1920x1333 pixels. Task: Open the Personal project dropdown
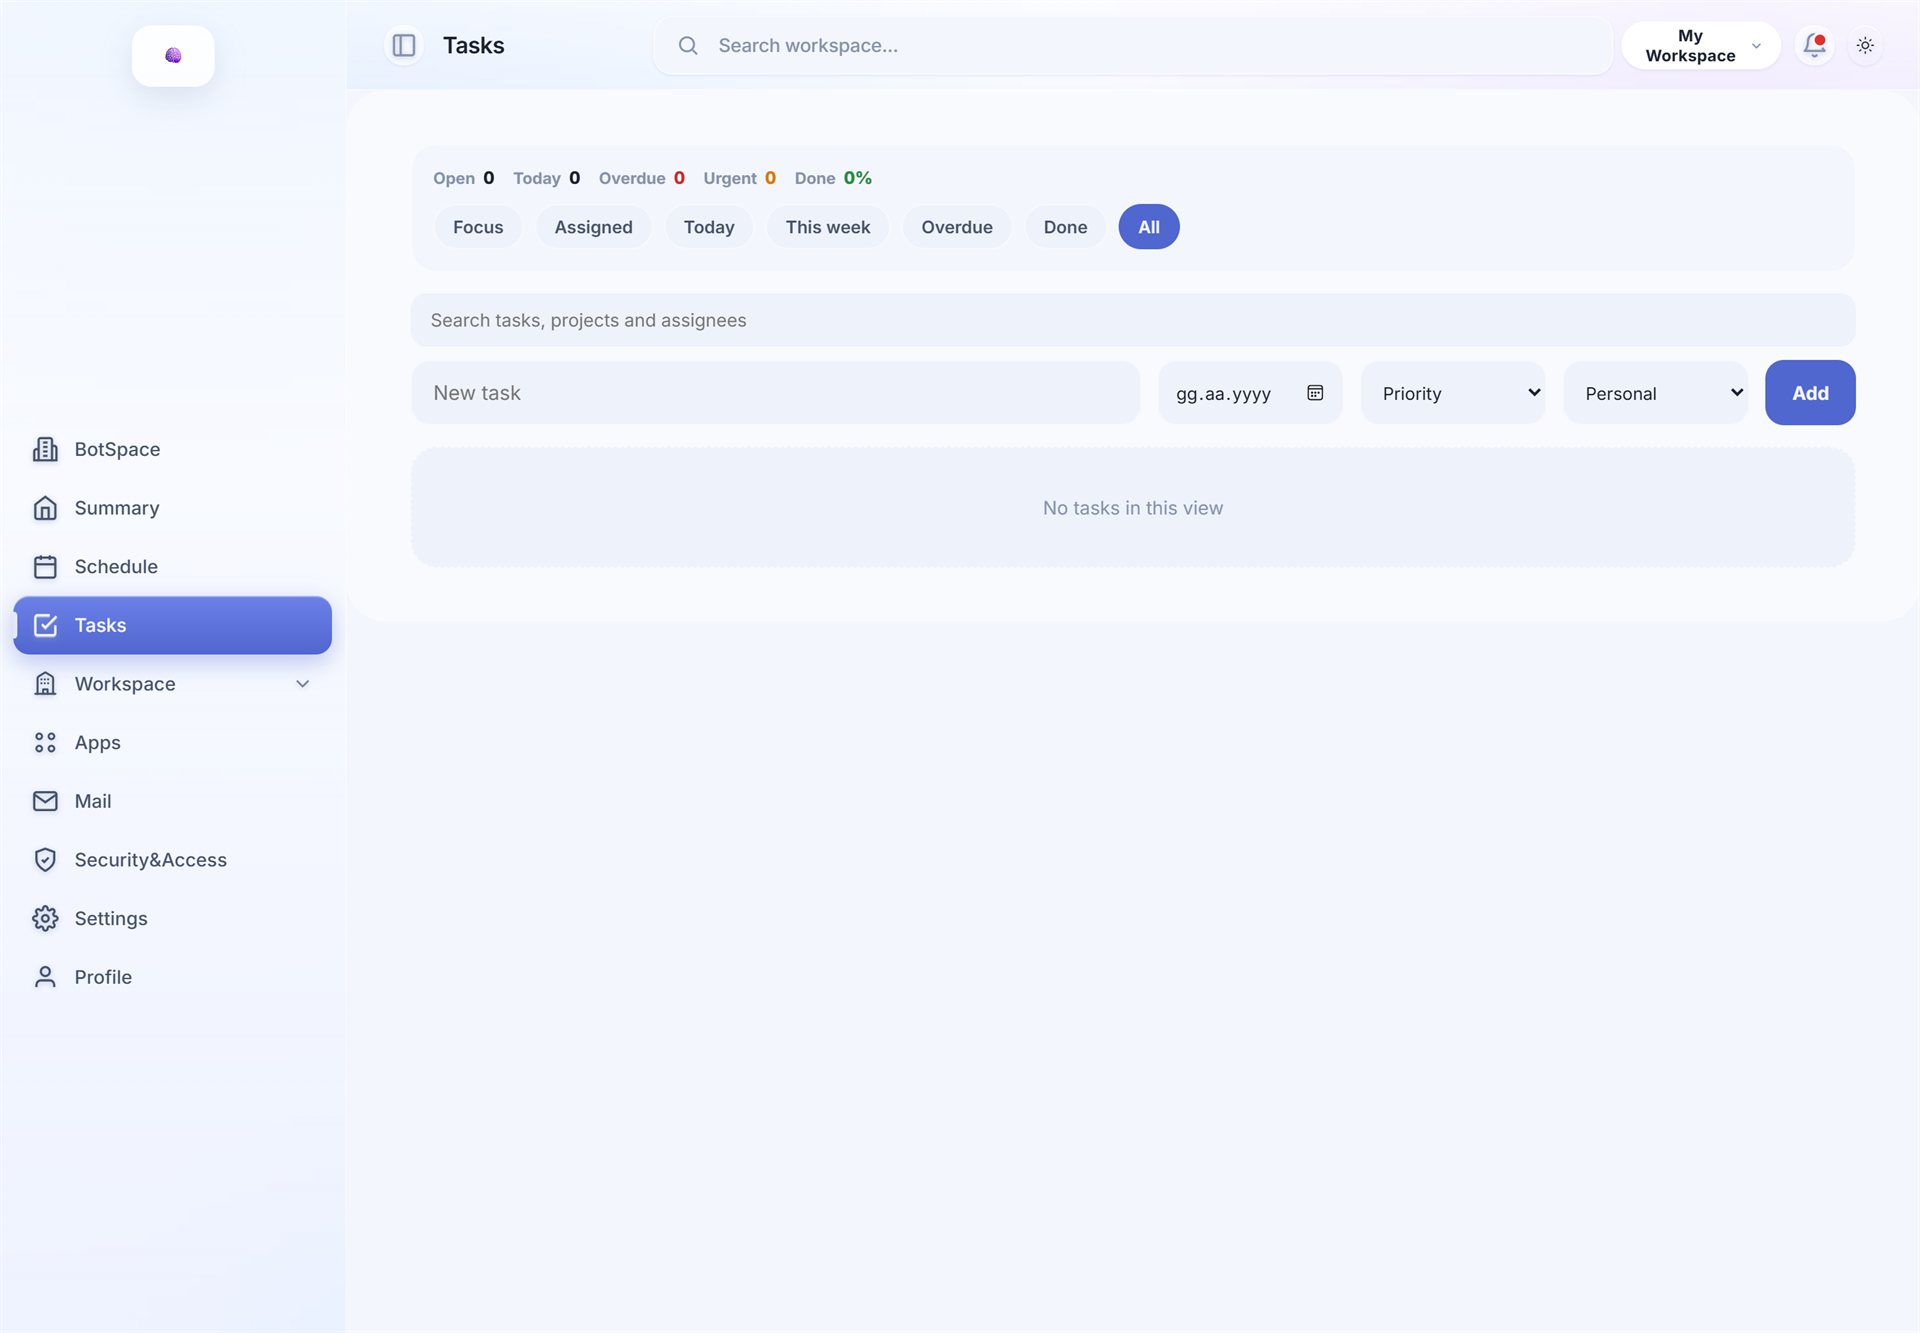[1656, 393]
